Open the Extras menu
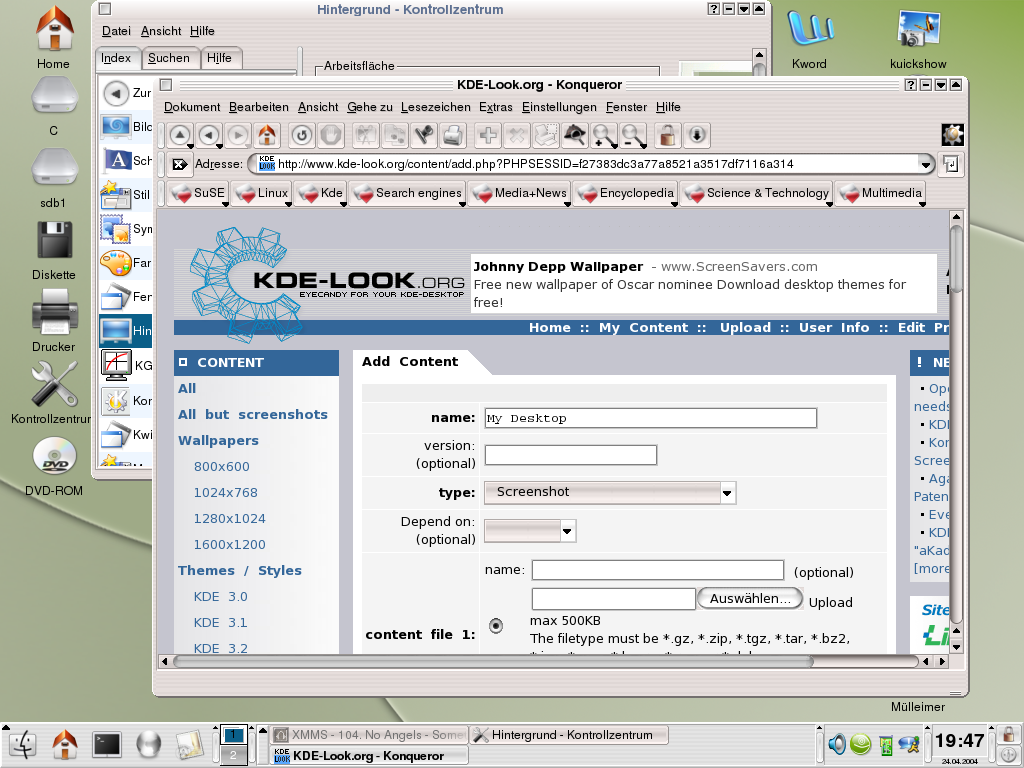Viewport: 1024px width, 768px height. [496, 107]
